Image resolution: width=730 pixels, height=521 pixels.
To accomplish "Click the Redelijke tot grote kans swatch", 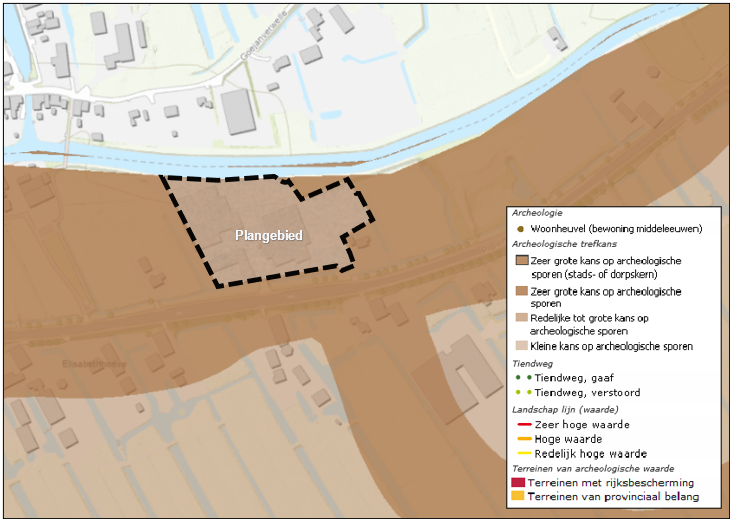I will point(521,318).
